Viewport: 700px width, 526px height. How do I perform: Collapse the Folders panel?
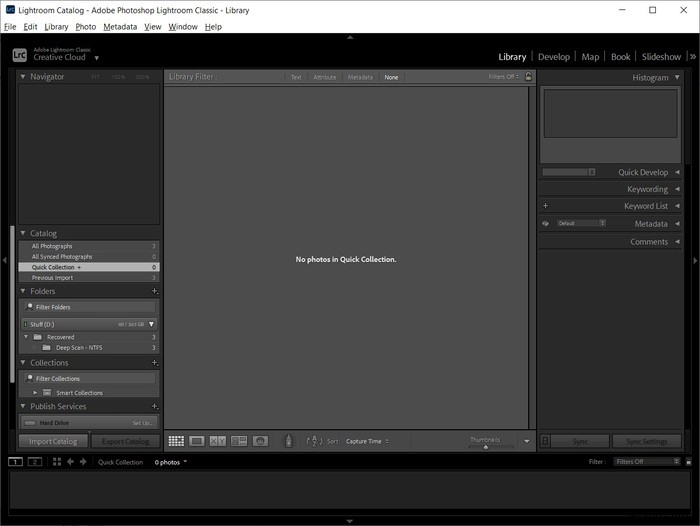pyautogui.click(x=23, y=291)
